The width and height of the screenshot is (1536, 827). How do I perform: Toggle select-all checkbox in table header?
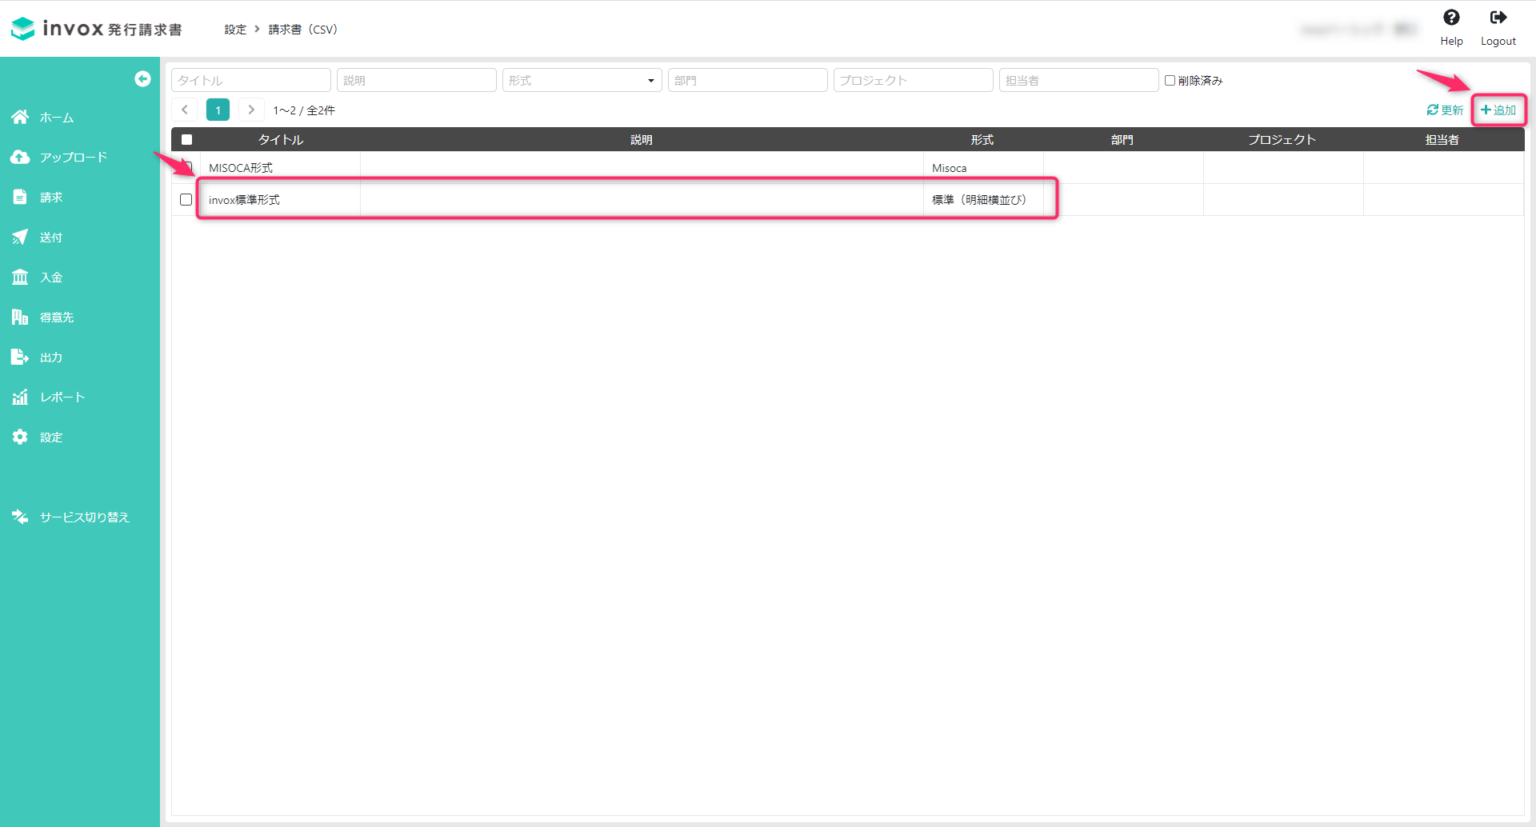coord(186,140)
